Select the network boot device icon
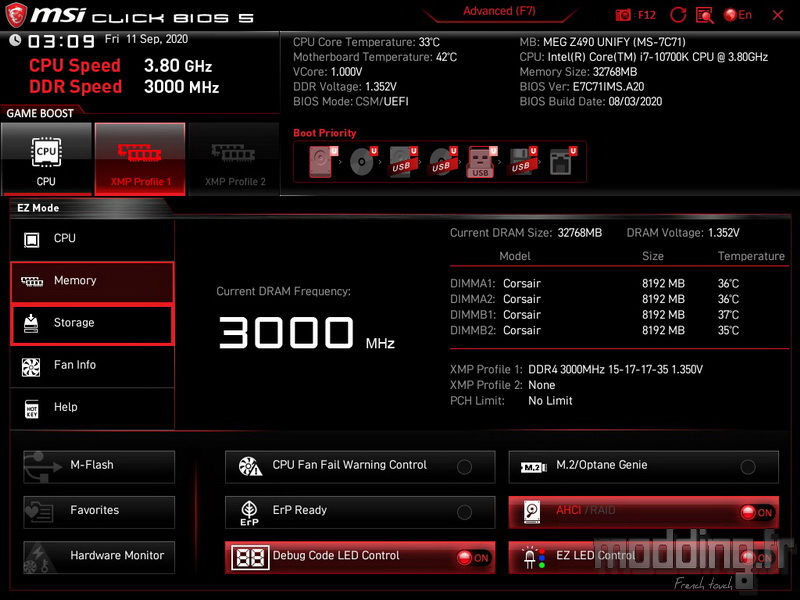Viewport: 800px width, 600px height. click(x=562, y=162)
